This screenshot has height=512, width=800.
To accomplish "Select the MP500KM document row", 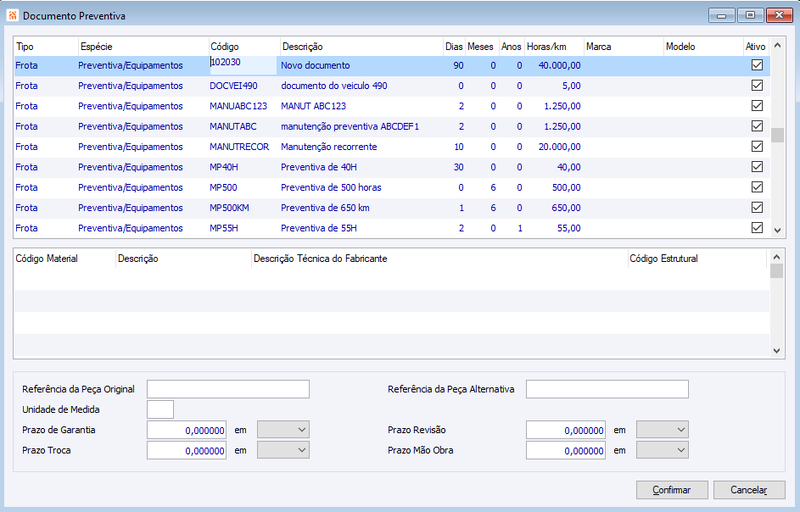I will point(392,208).
